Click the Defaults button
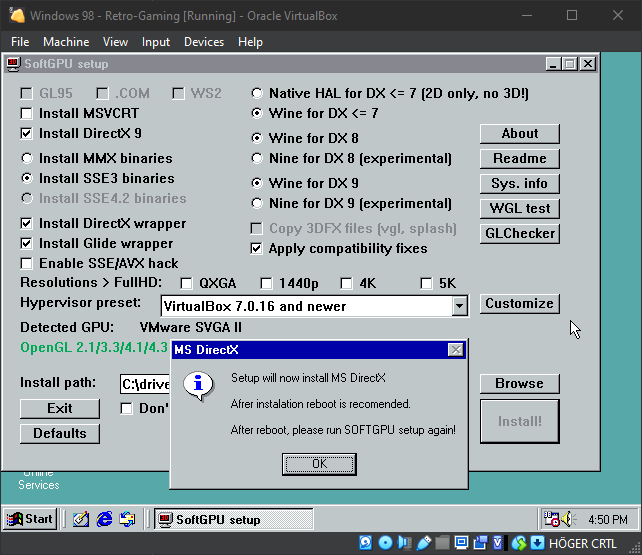This screenshot has width=642, height=555. tap(60, 433)
